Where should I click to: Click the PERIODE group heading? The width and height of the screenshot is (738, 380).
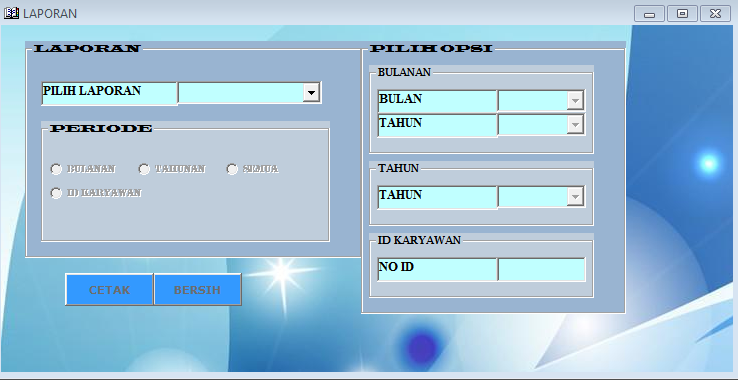(x=101, y=129)
